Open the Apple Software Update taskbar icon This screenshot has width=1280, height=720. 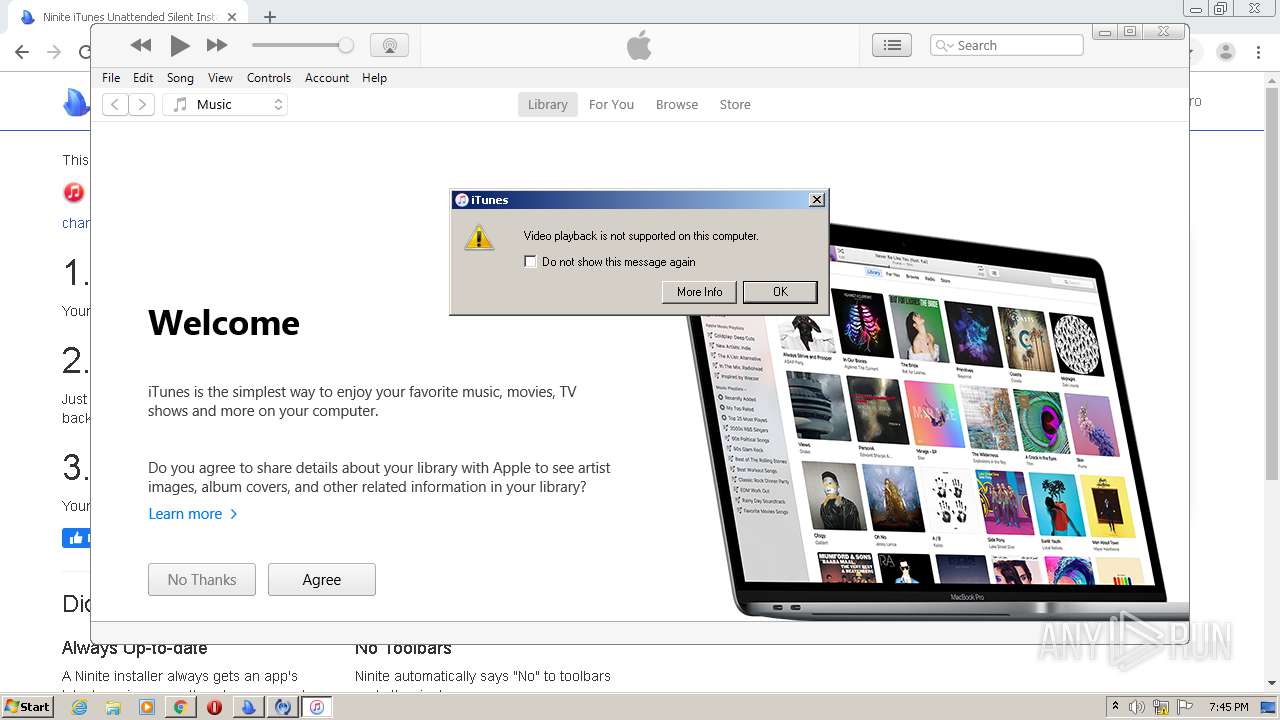(x=283, y=707)
